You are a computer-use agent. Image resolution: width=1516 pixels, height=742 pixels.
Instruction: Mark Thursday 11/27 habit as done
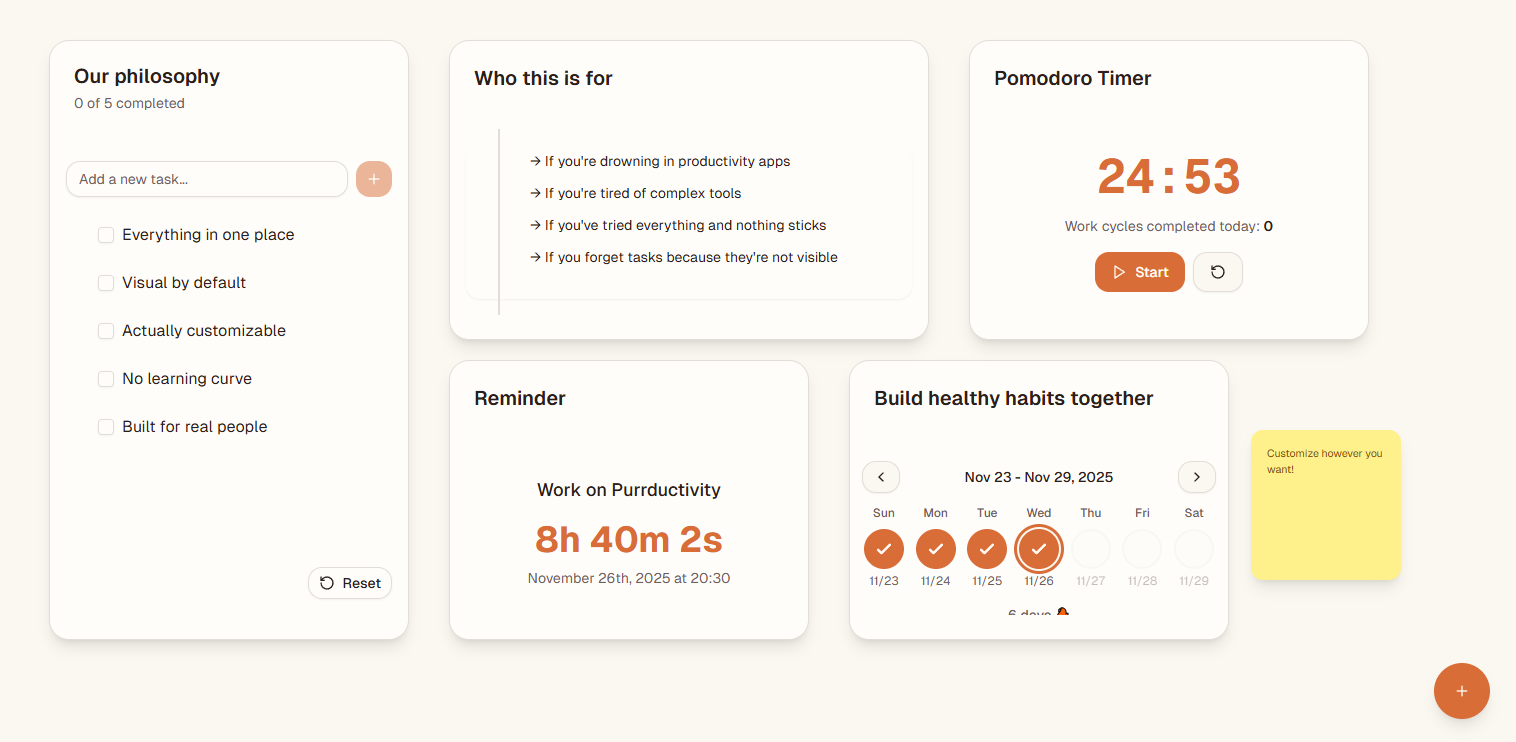click(x=1090, y=548)
